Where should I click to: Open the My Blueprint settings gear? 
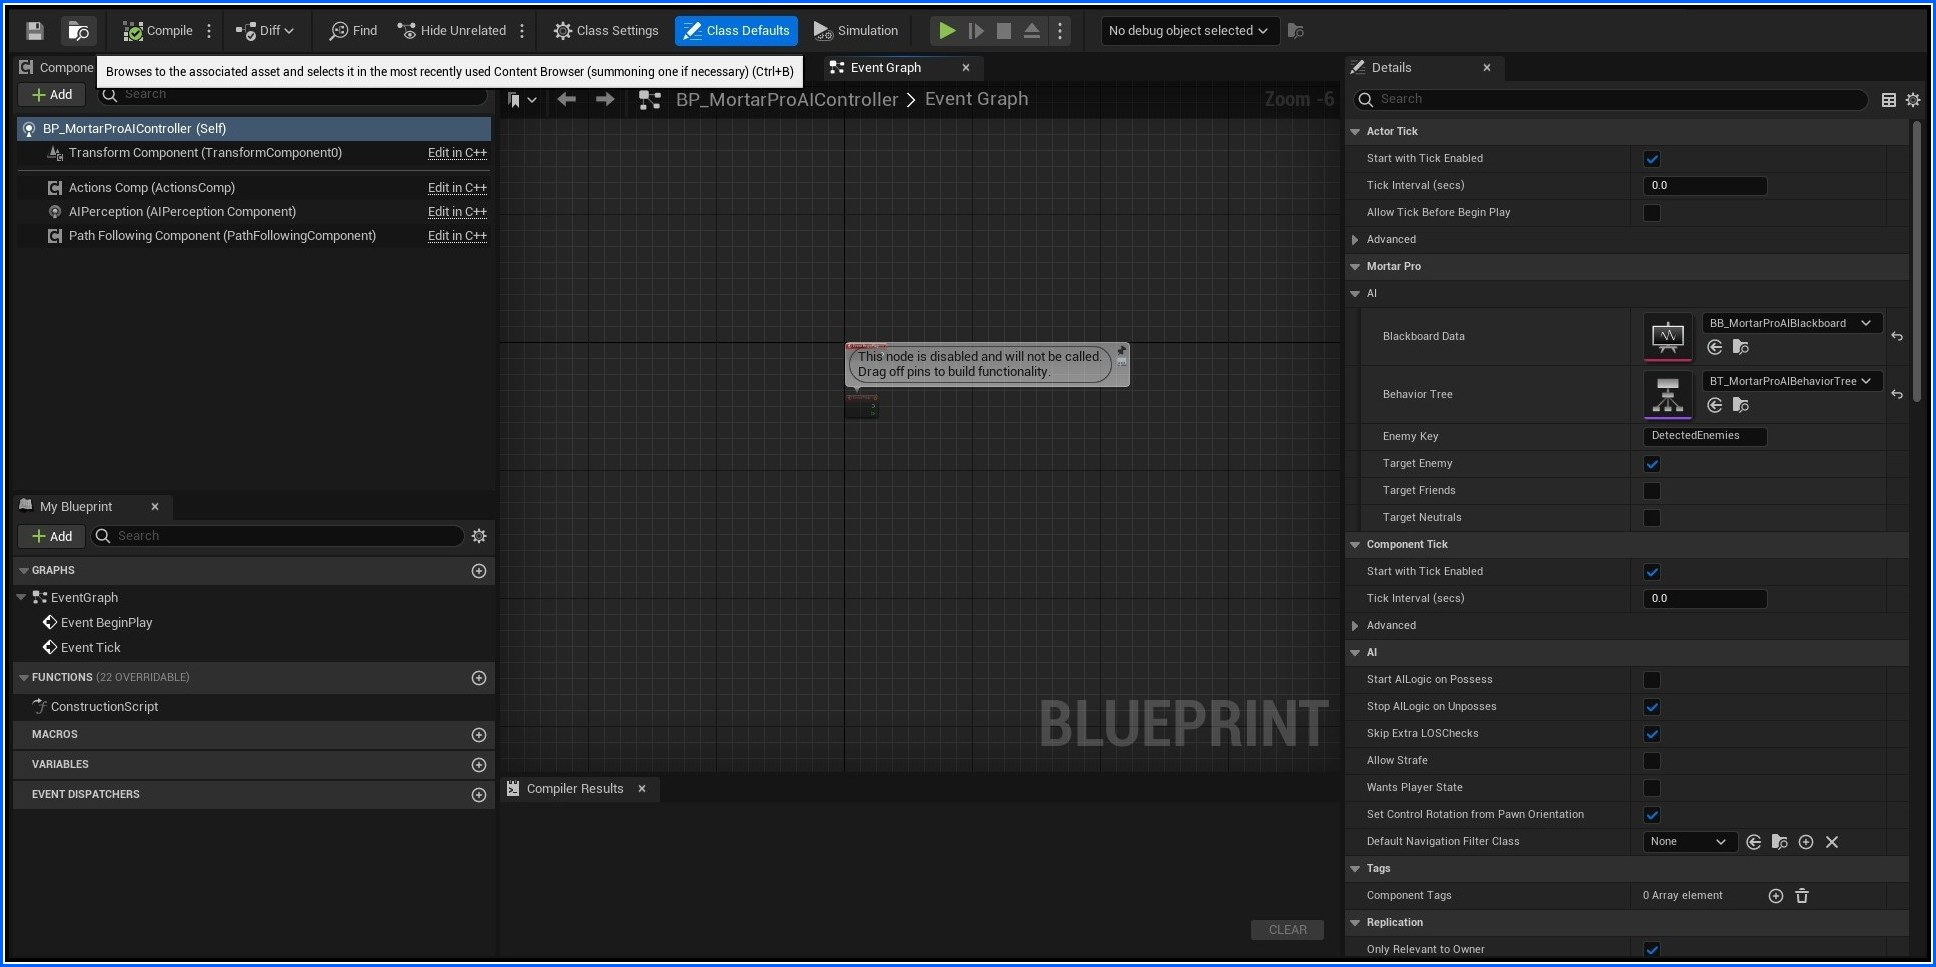click(x=479, y=536)
